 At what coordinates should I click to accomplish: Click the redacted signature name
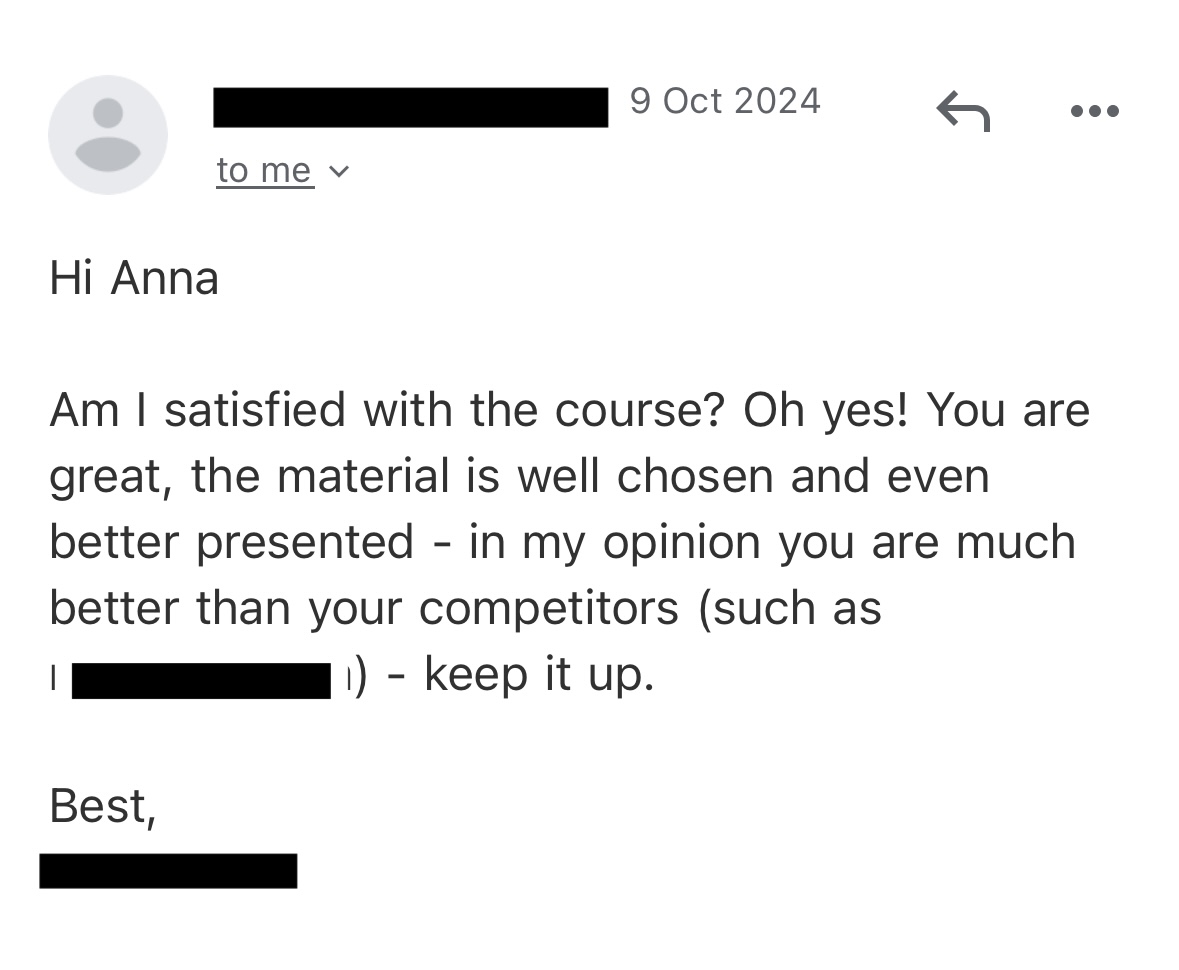168,870
